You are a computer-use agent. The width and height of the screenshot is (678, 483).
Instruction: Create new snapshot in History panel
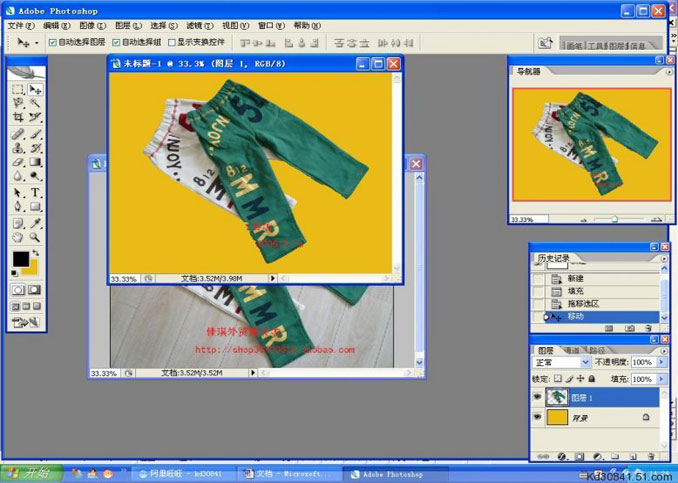(x=630, y=329)
